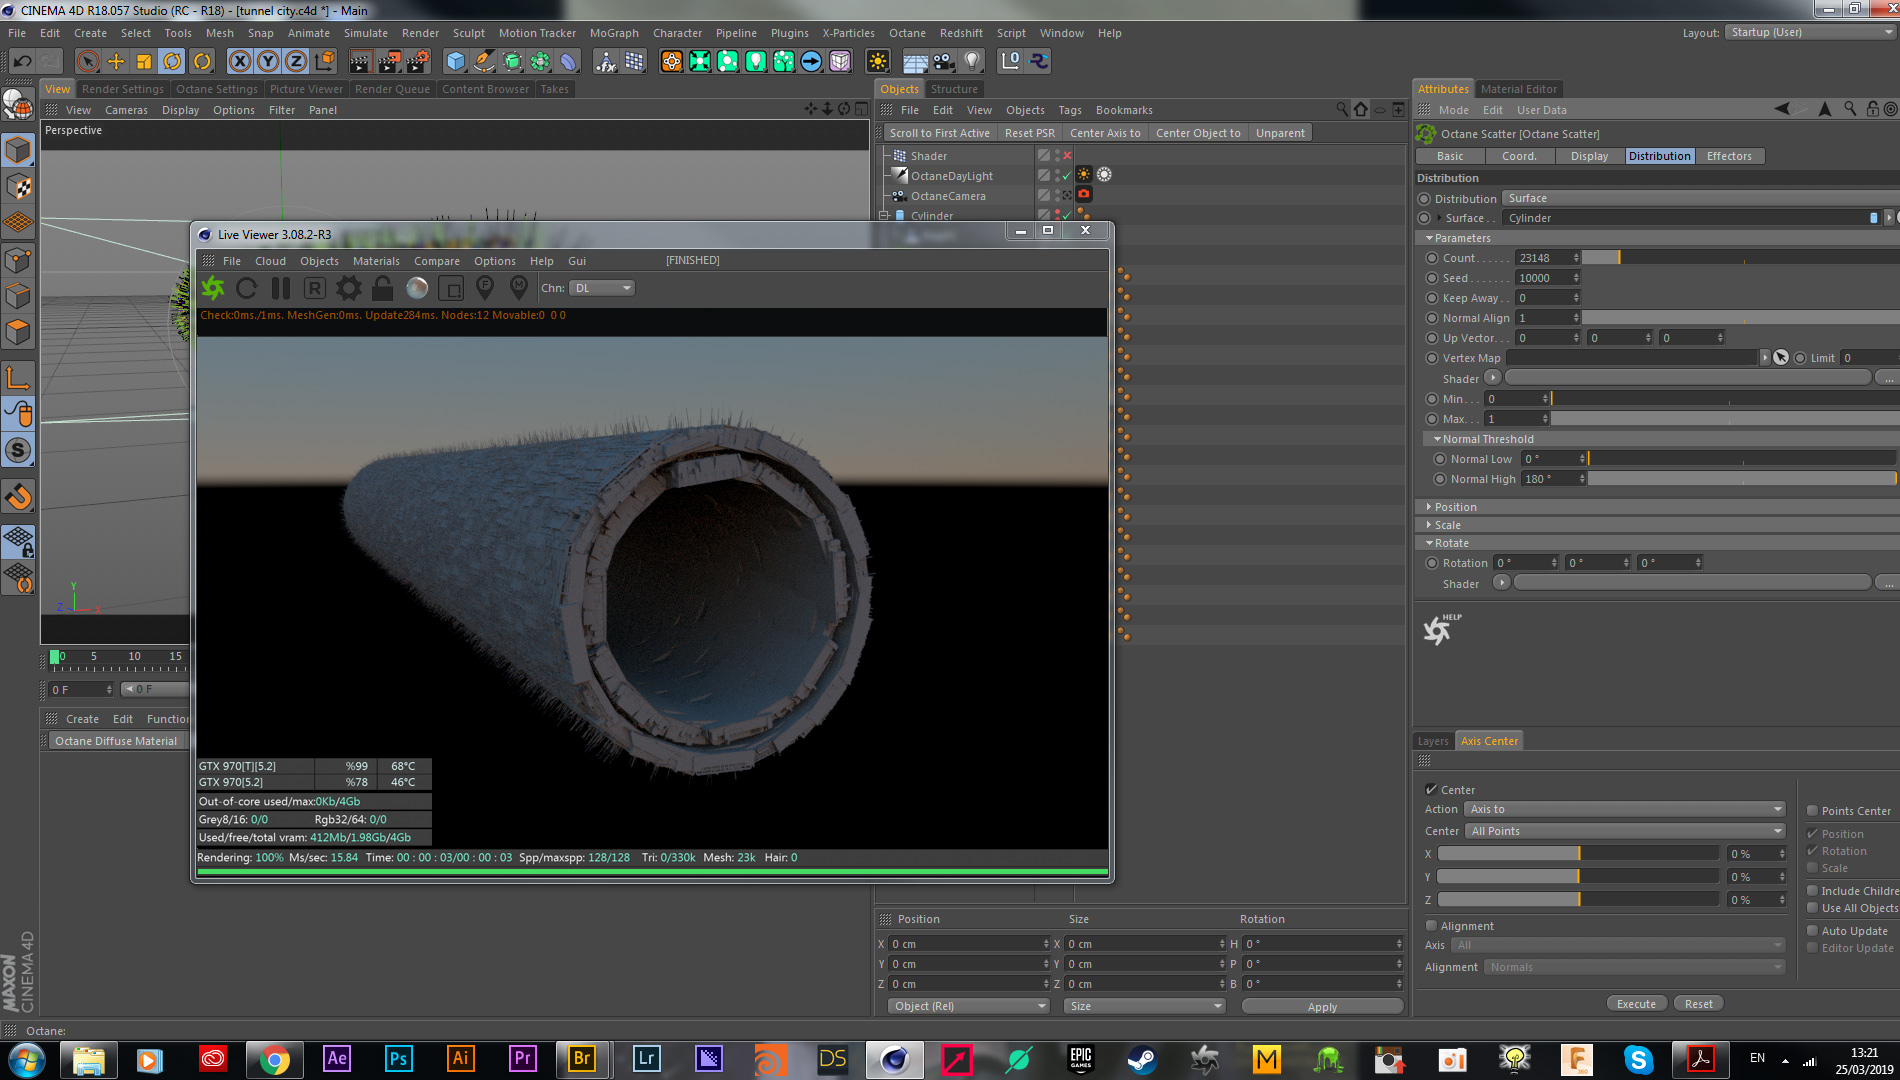Open the Action 'Axis to' dropdown
This screenshot has height=1080, width=1900.
[1624, 809]
